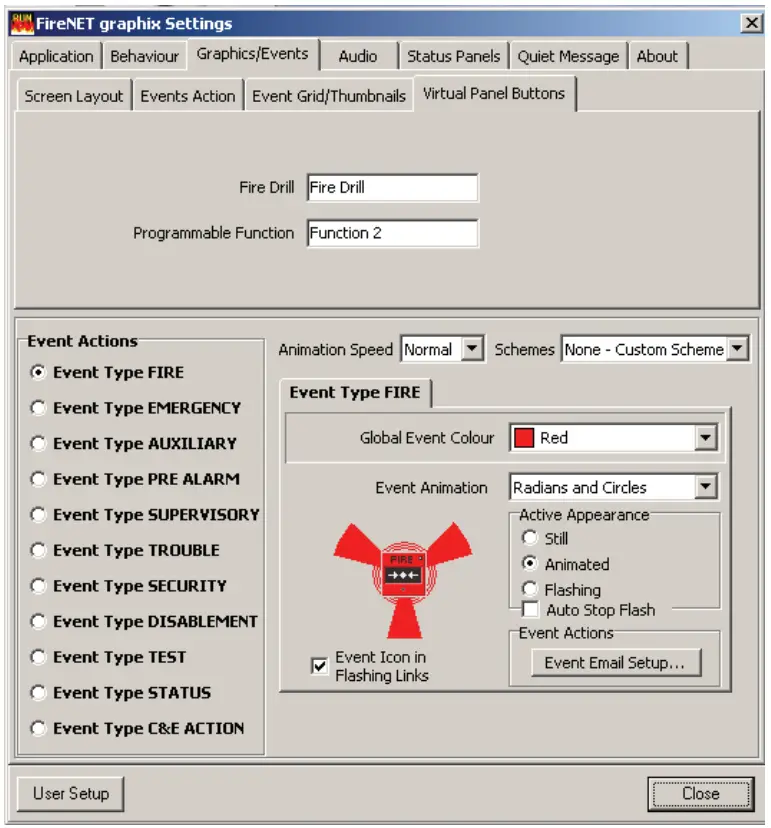Select Event Type STATUS radio button

coord(38,692)
